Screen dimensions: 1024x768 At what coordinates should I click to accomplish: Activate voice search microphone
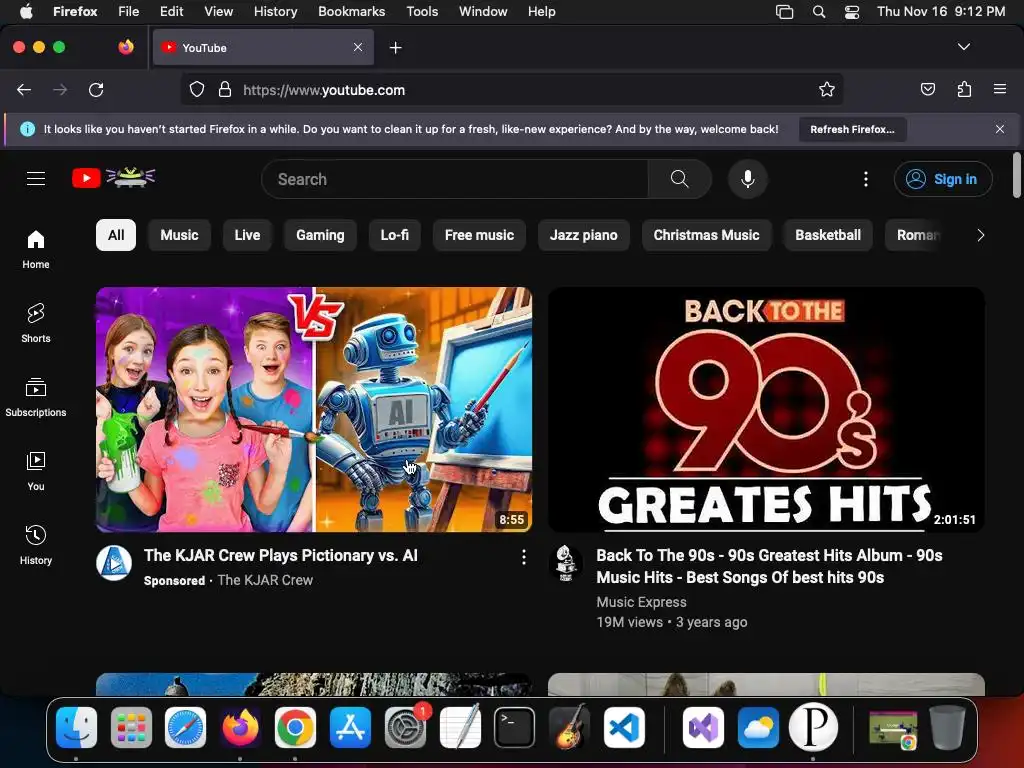coord(748,179)
